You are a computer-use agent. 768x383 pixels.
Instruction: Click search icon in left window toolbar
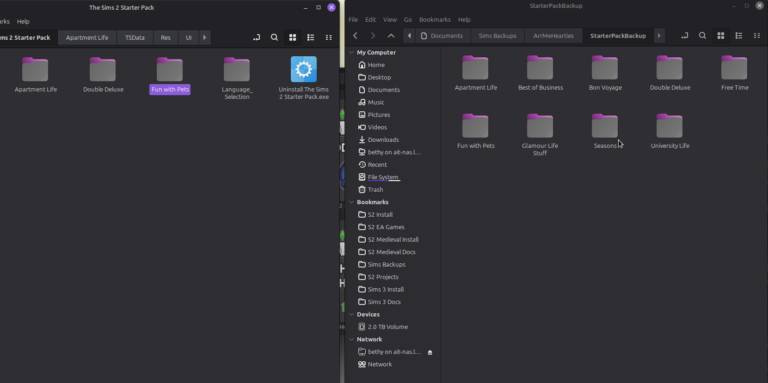[274, 37]
